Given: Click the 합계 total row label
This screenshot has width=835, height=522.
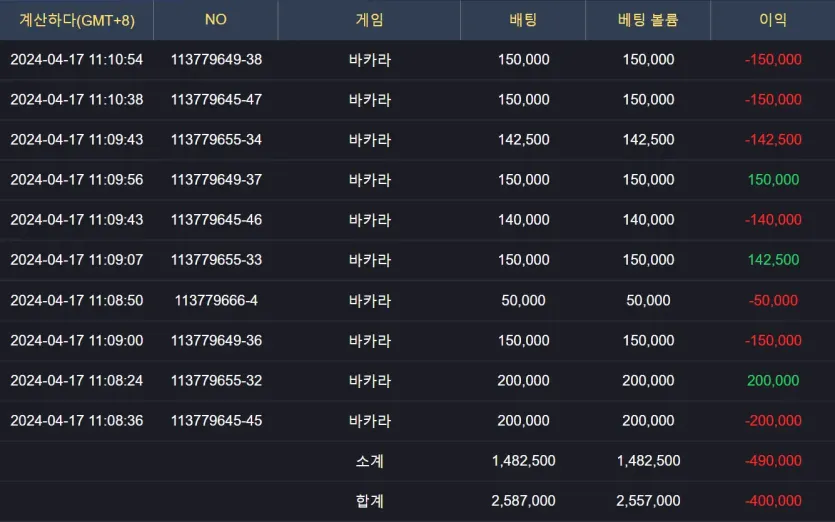Looking at the screenshot, I should click(370, 501).
